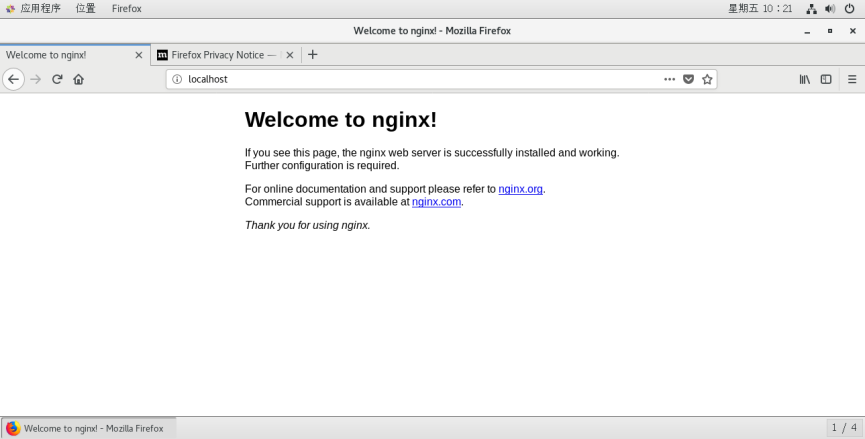Reload the current page

(x=57, y=79)
